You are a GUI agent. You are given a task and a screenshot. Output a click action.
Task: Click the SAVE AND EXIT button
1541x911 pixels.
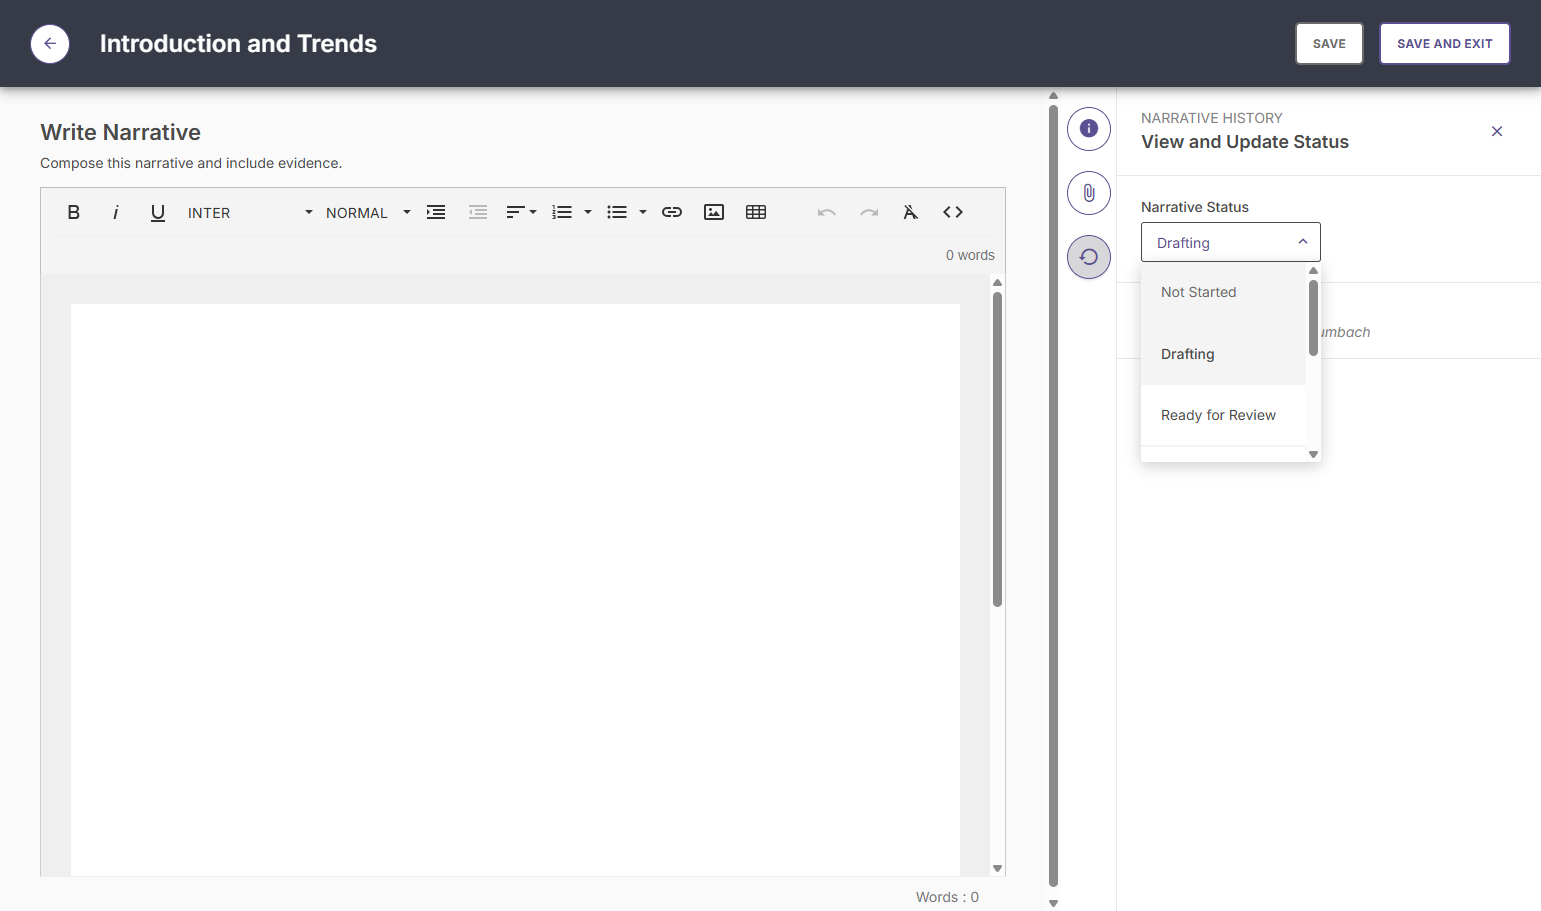[1444, 44]
